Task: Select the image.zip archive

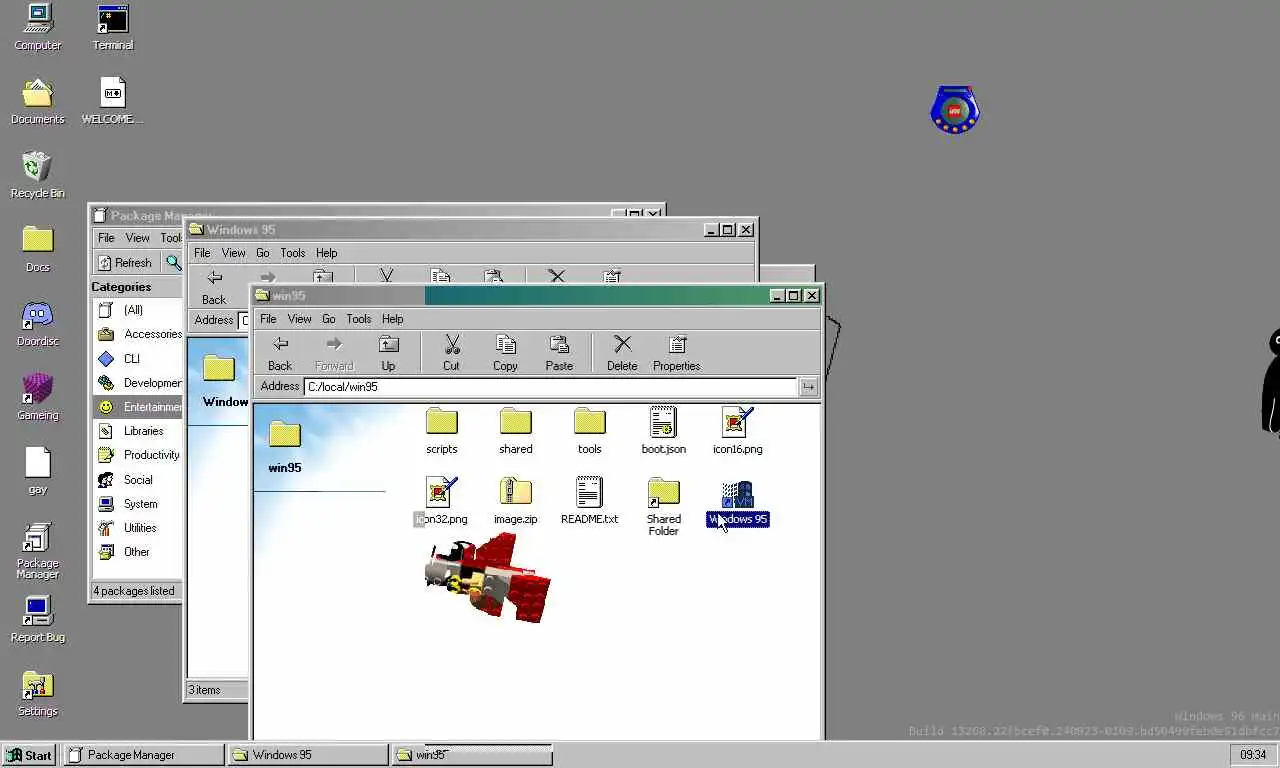Action: point(515,502)
